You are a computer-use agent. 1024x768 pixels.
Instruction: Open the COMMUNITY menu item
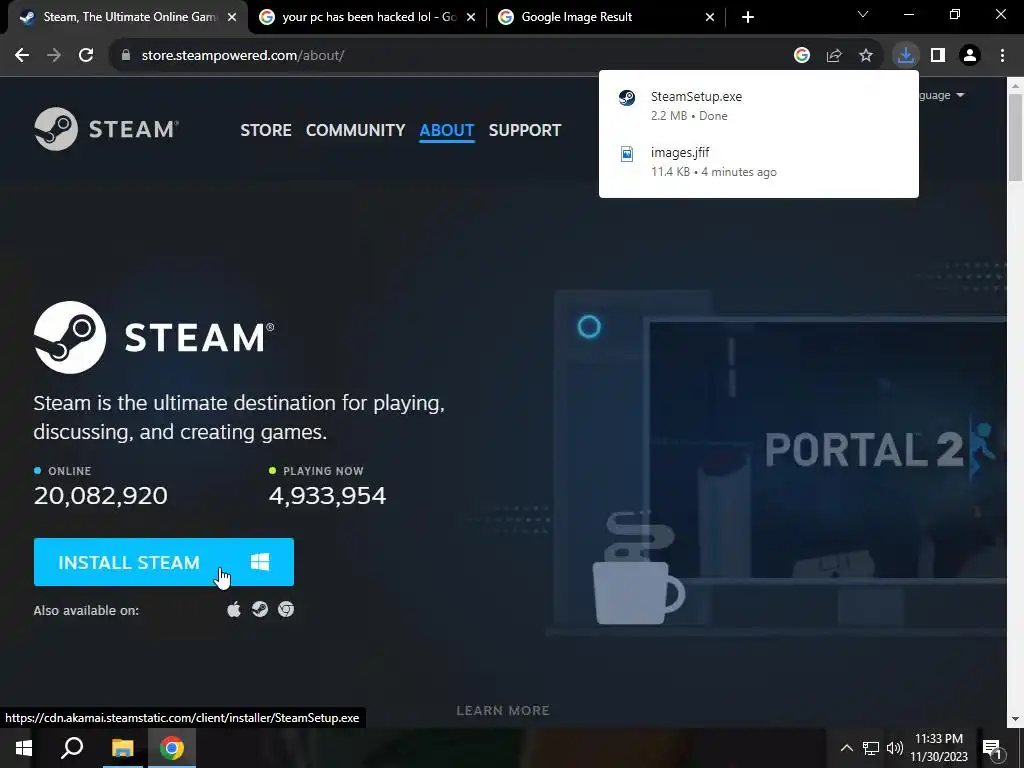[355, 130]
